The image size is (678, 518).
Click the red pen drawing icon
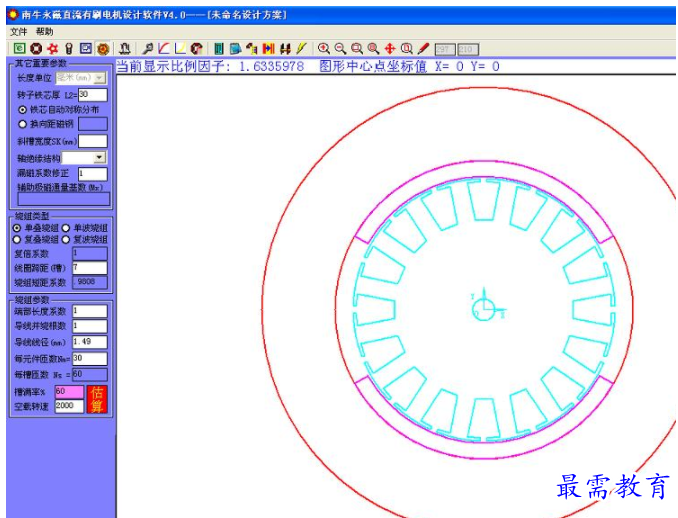423,48
